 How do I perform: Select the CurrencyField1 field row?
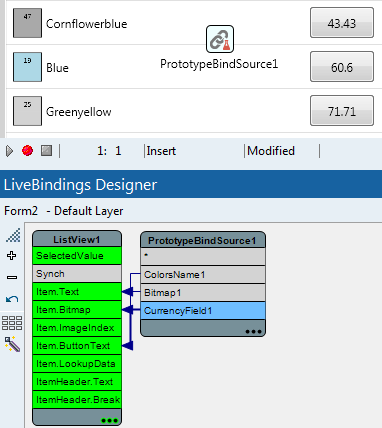203,311
